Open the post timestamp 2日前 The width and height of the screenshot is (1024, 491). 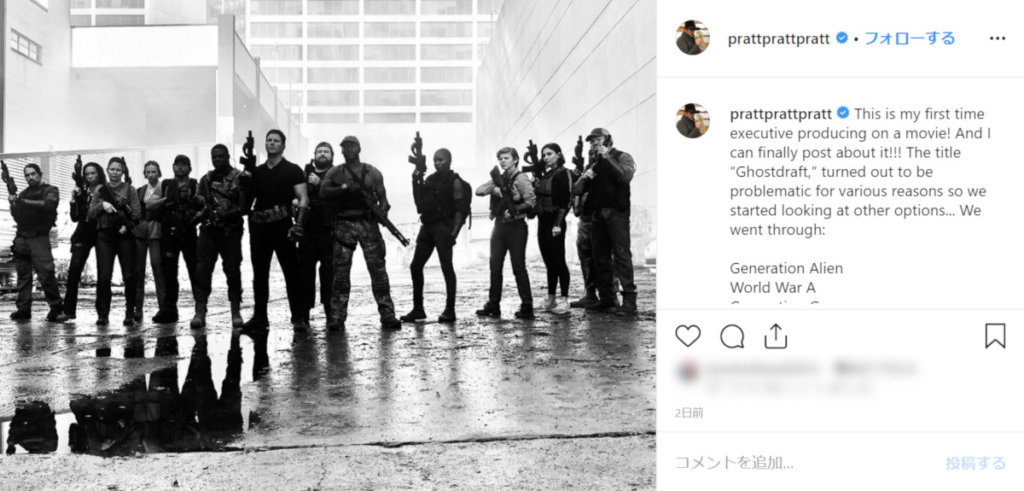tap(689, 413)
